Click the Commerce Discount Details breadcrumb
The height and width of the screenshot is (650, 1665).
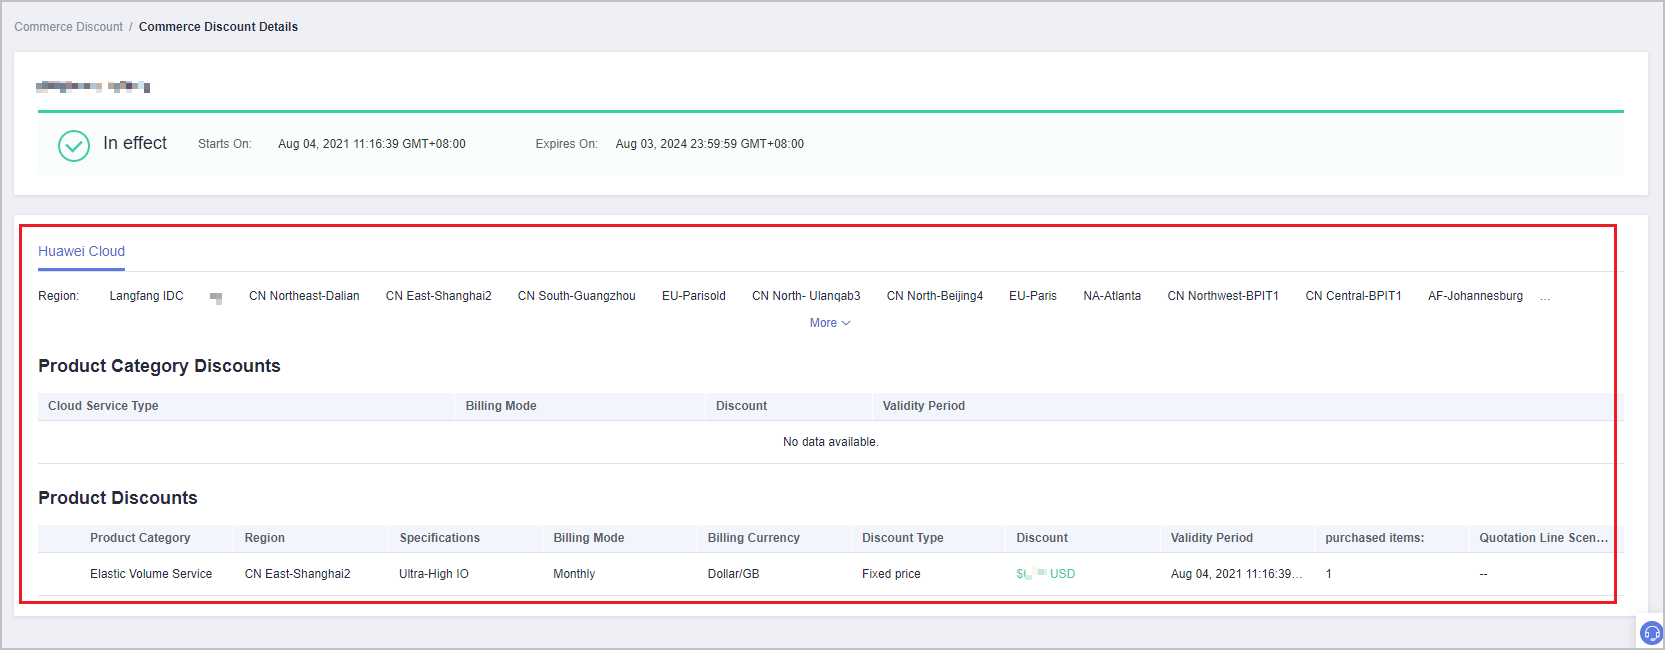click(218, 27)
